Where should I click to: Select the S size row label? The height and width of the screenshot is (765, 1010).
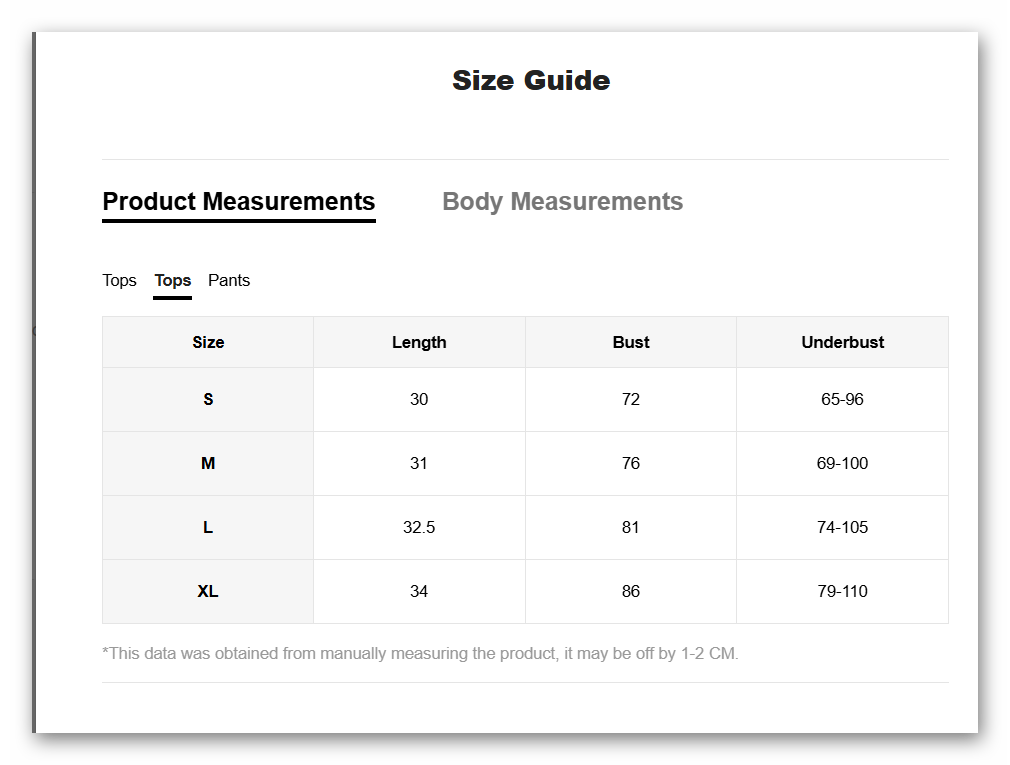(x=208, y=399)
